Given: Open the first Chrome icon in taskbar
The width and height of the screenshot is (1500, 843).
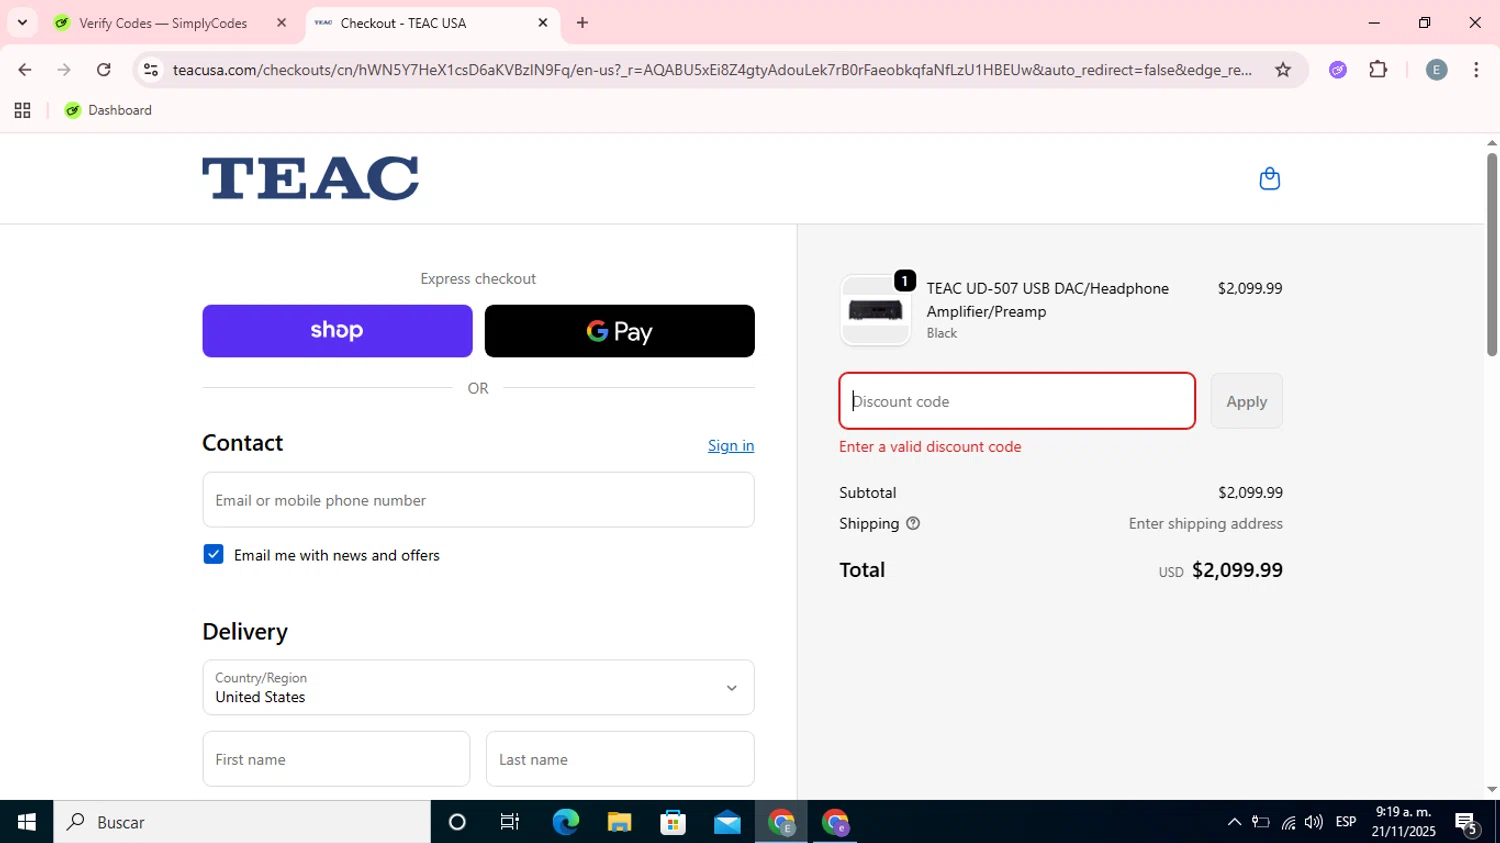Looking at the screenshot, I should [781, 822].
